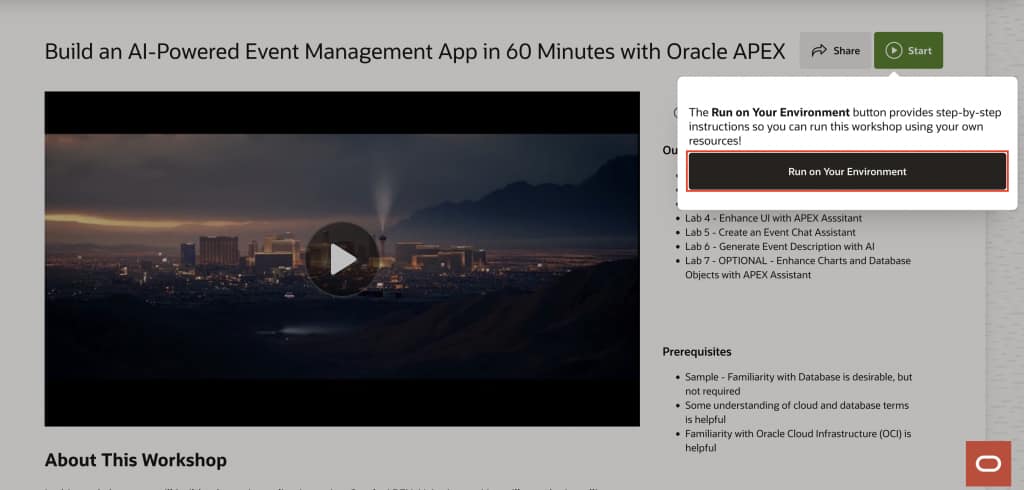Click "Familiarity with Oracle Cloud Infrastructure" bullet
The width and height of the screenshot is (1024, 490).
(x=798, y=440)
